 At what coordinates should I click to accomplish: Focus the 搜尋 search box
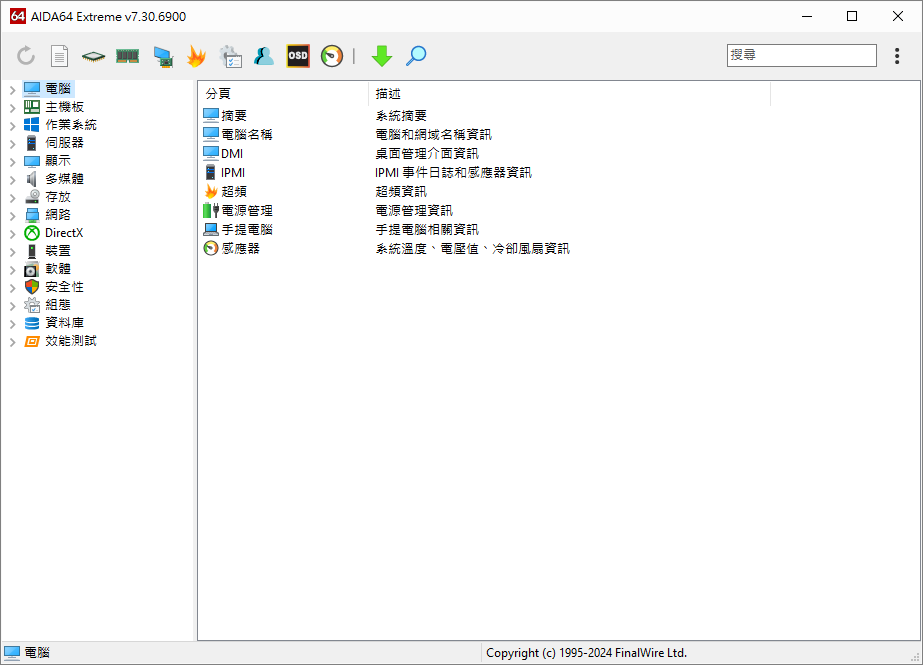tap(802, 55)
